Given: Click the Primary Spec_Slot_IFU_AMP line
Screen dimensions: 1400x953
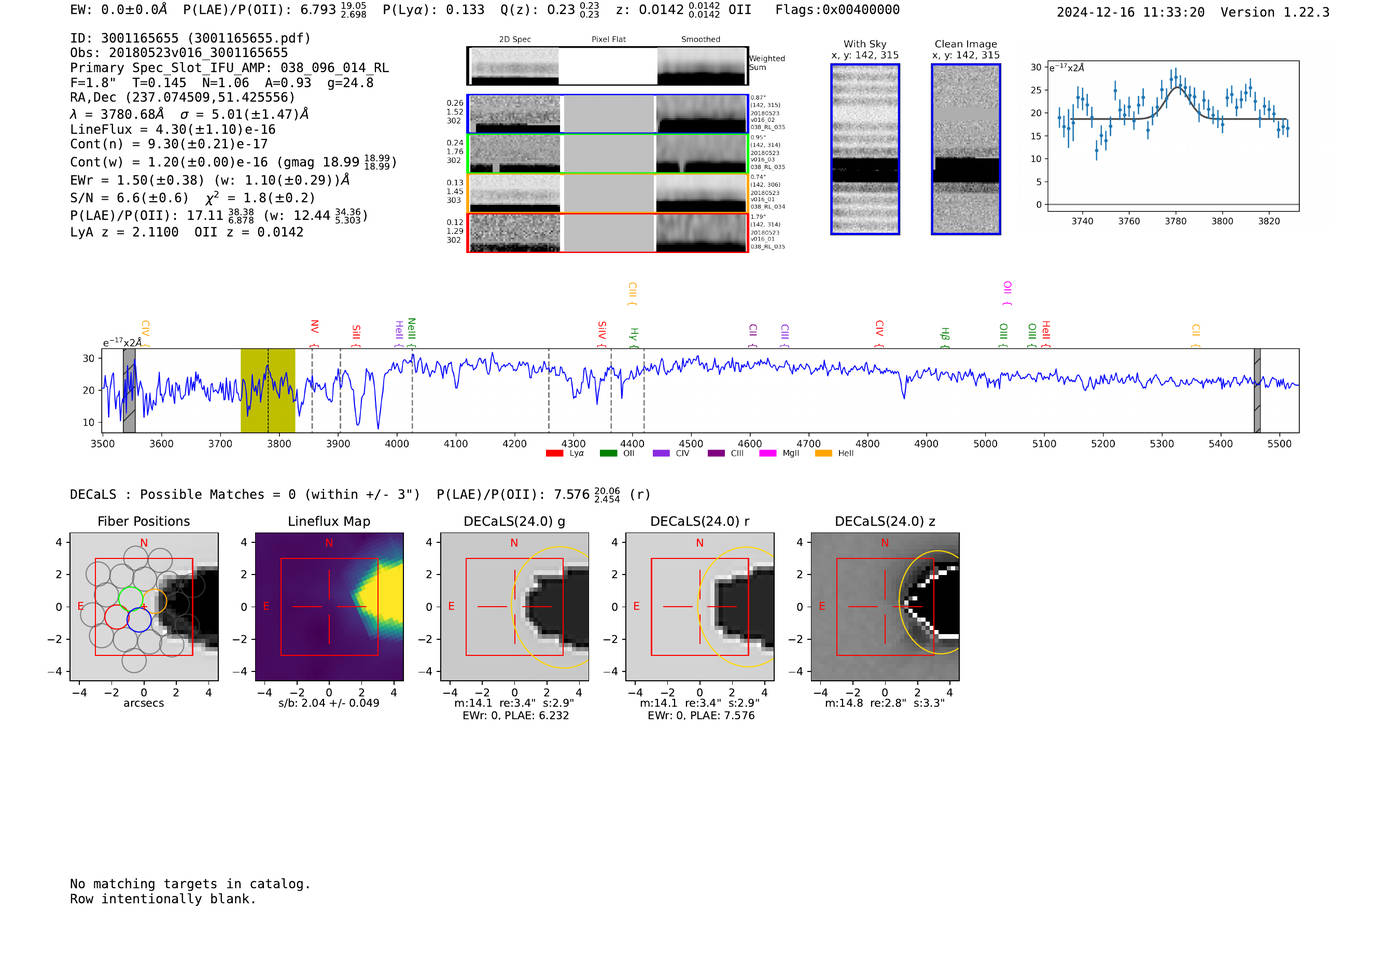Looking at the screenshot, I should pyautogui.click(x=230, y=68).
